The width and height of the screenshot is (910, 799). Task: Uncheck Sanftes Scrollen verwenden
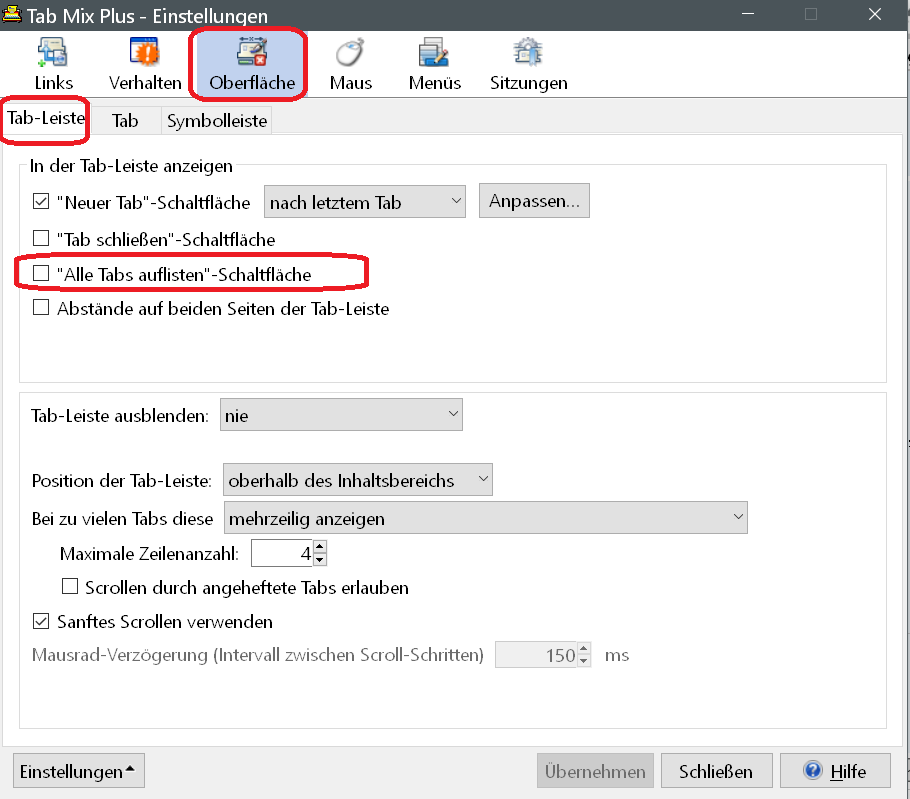[x=41, y=621]
